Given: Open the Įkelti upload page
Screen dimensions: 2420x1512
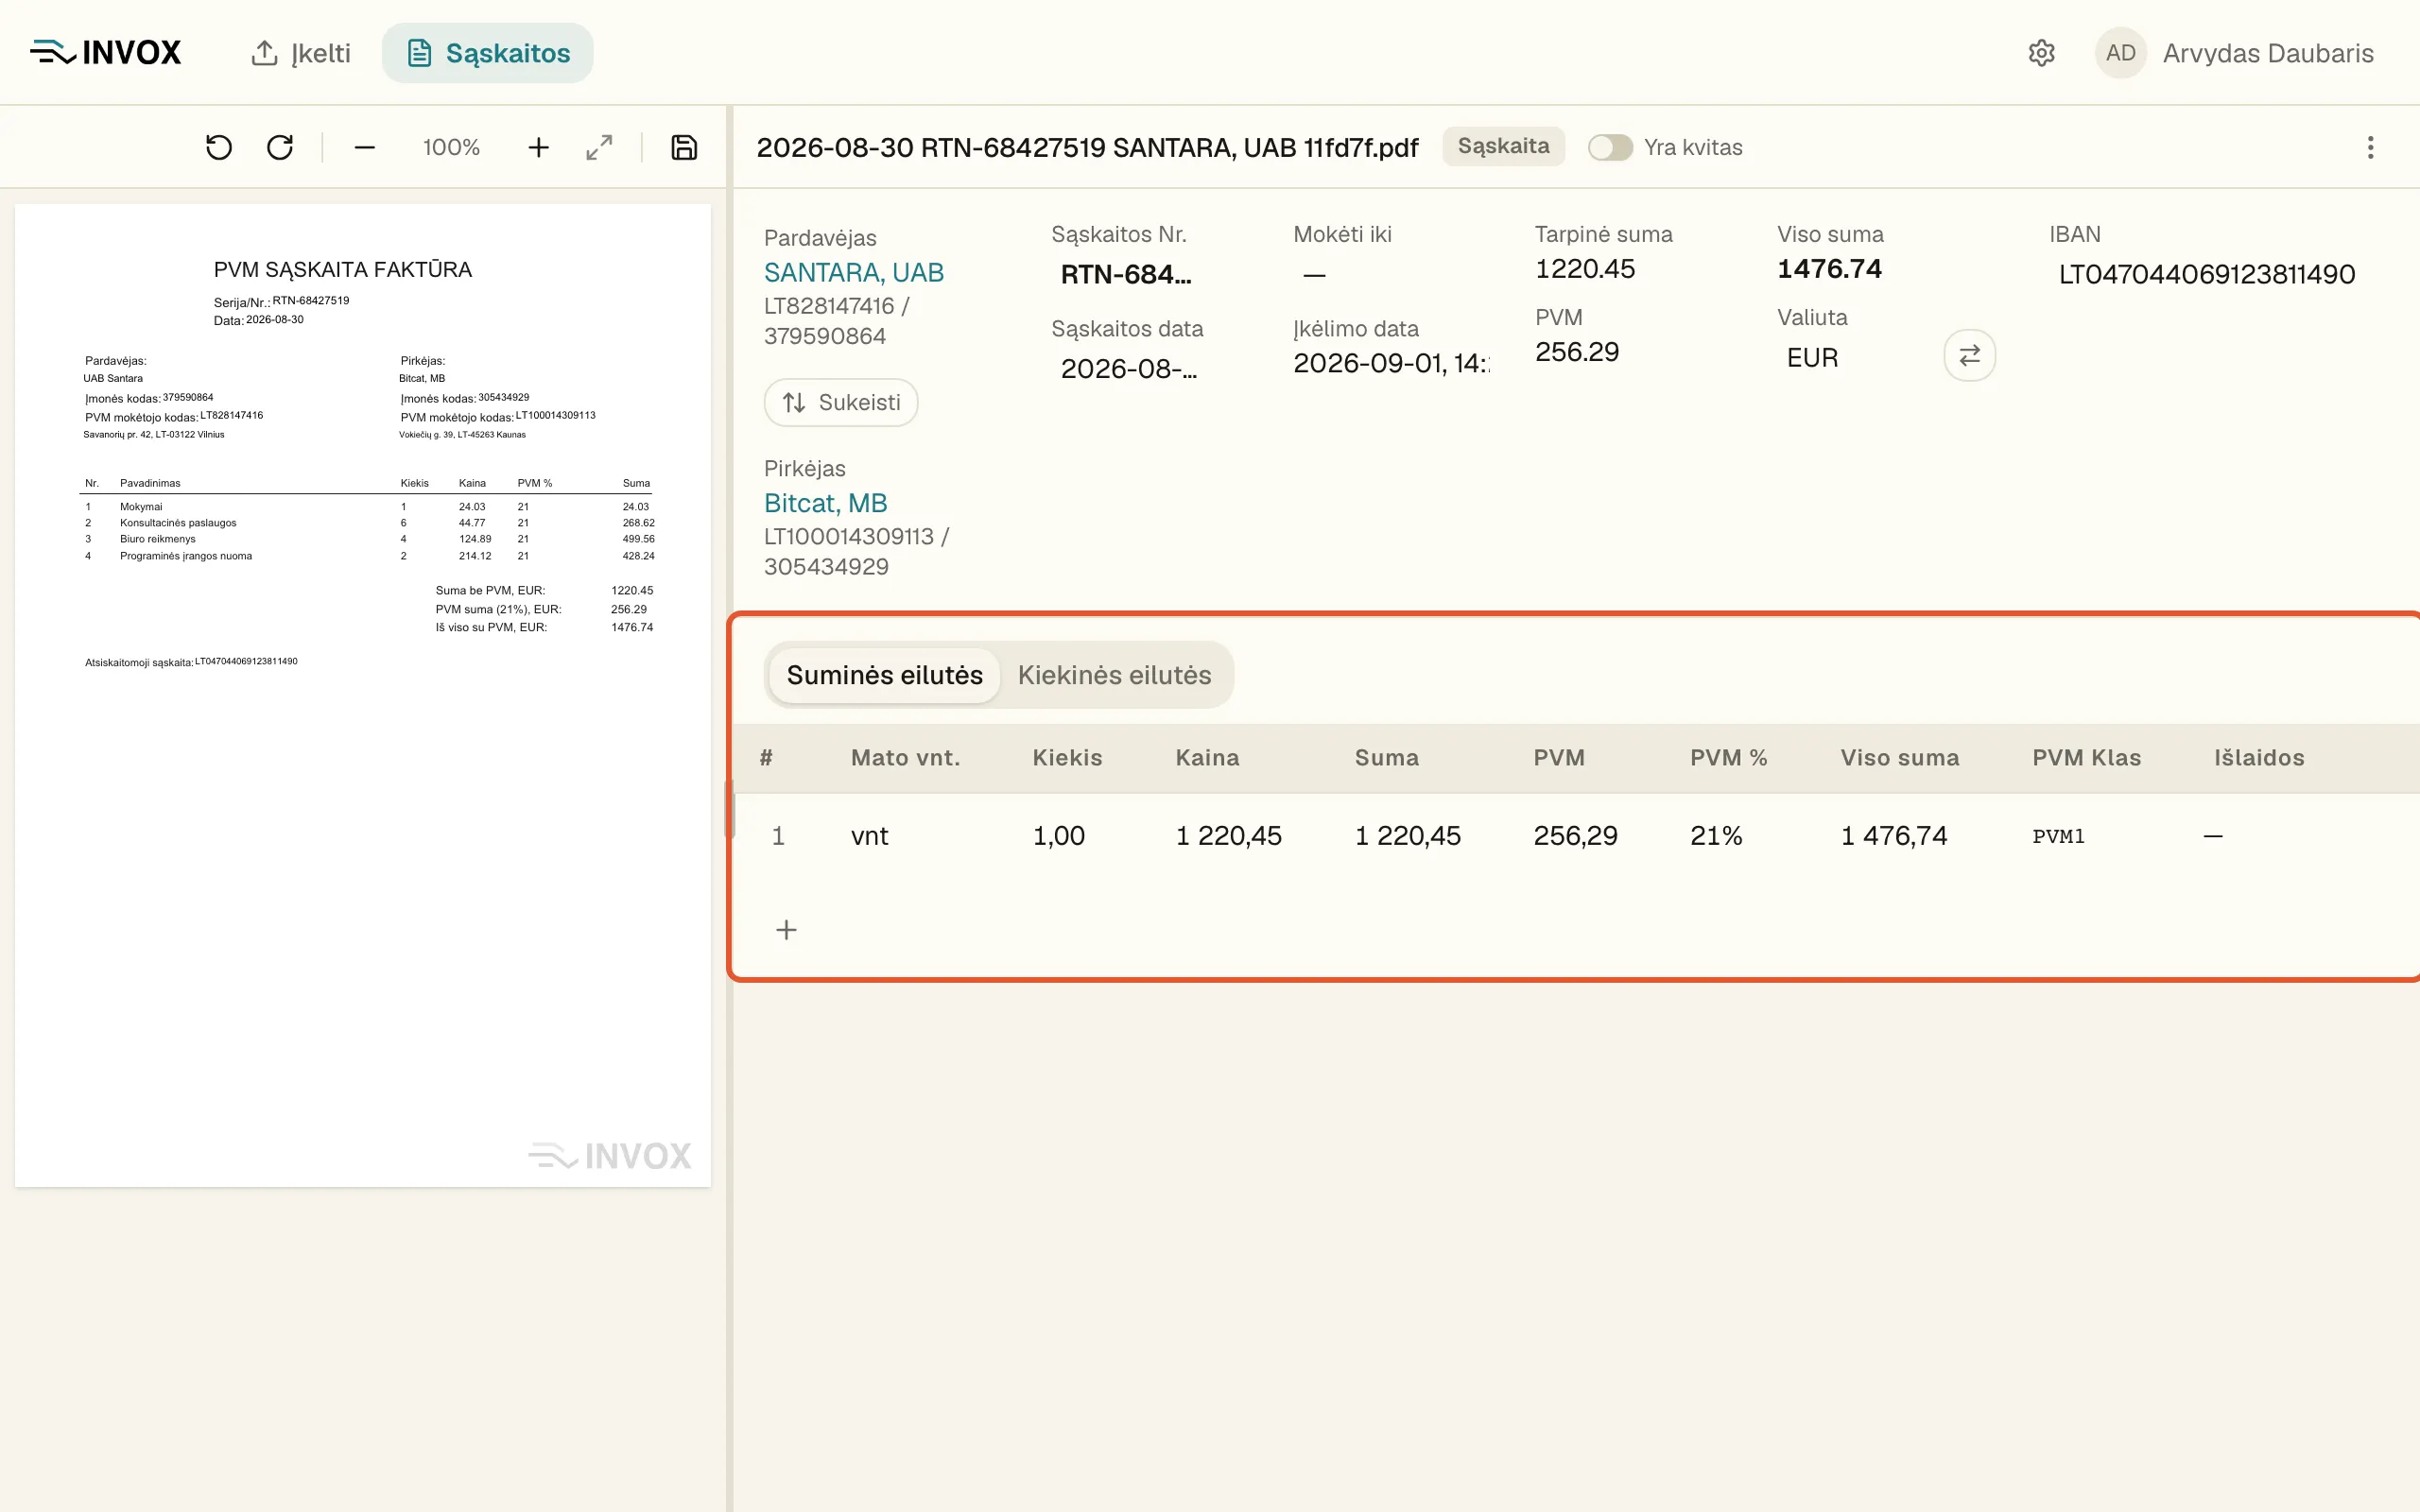Looking at the screenshot, I should 300,53.
